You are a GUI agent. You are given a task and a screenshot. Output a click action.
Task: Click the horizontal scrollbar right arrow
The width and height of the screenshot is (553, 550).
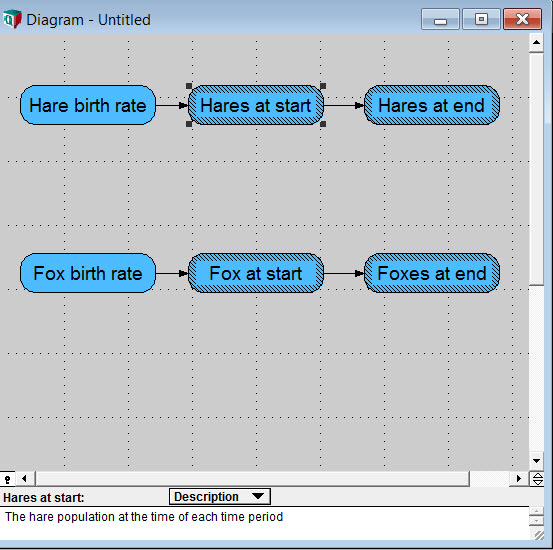(x=518, y=479)
